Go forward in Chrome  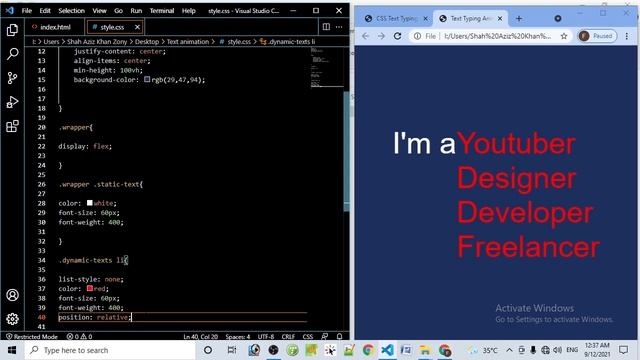(381, 36)
